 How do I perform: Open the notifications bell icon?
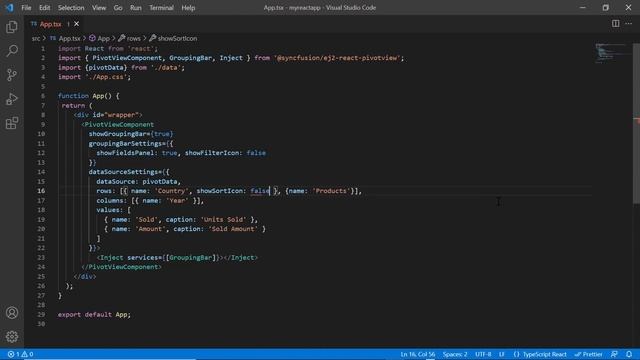(629, 354)
